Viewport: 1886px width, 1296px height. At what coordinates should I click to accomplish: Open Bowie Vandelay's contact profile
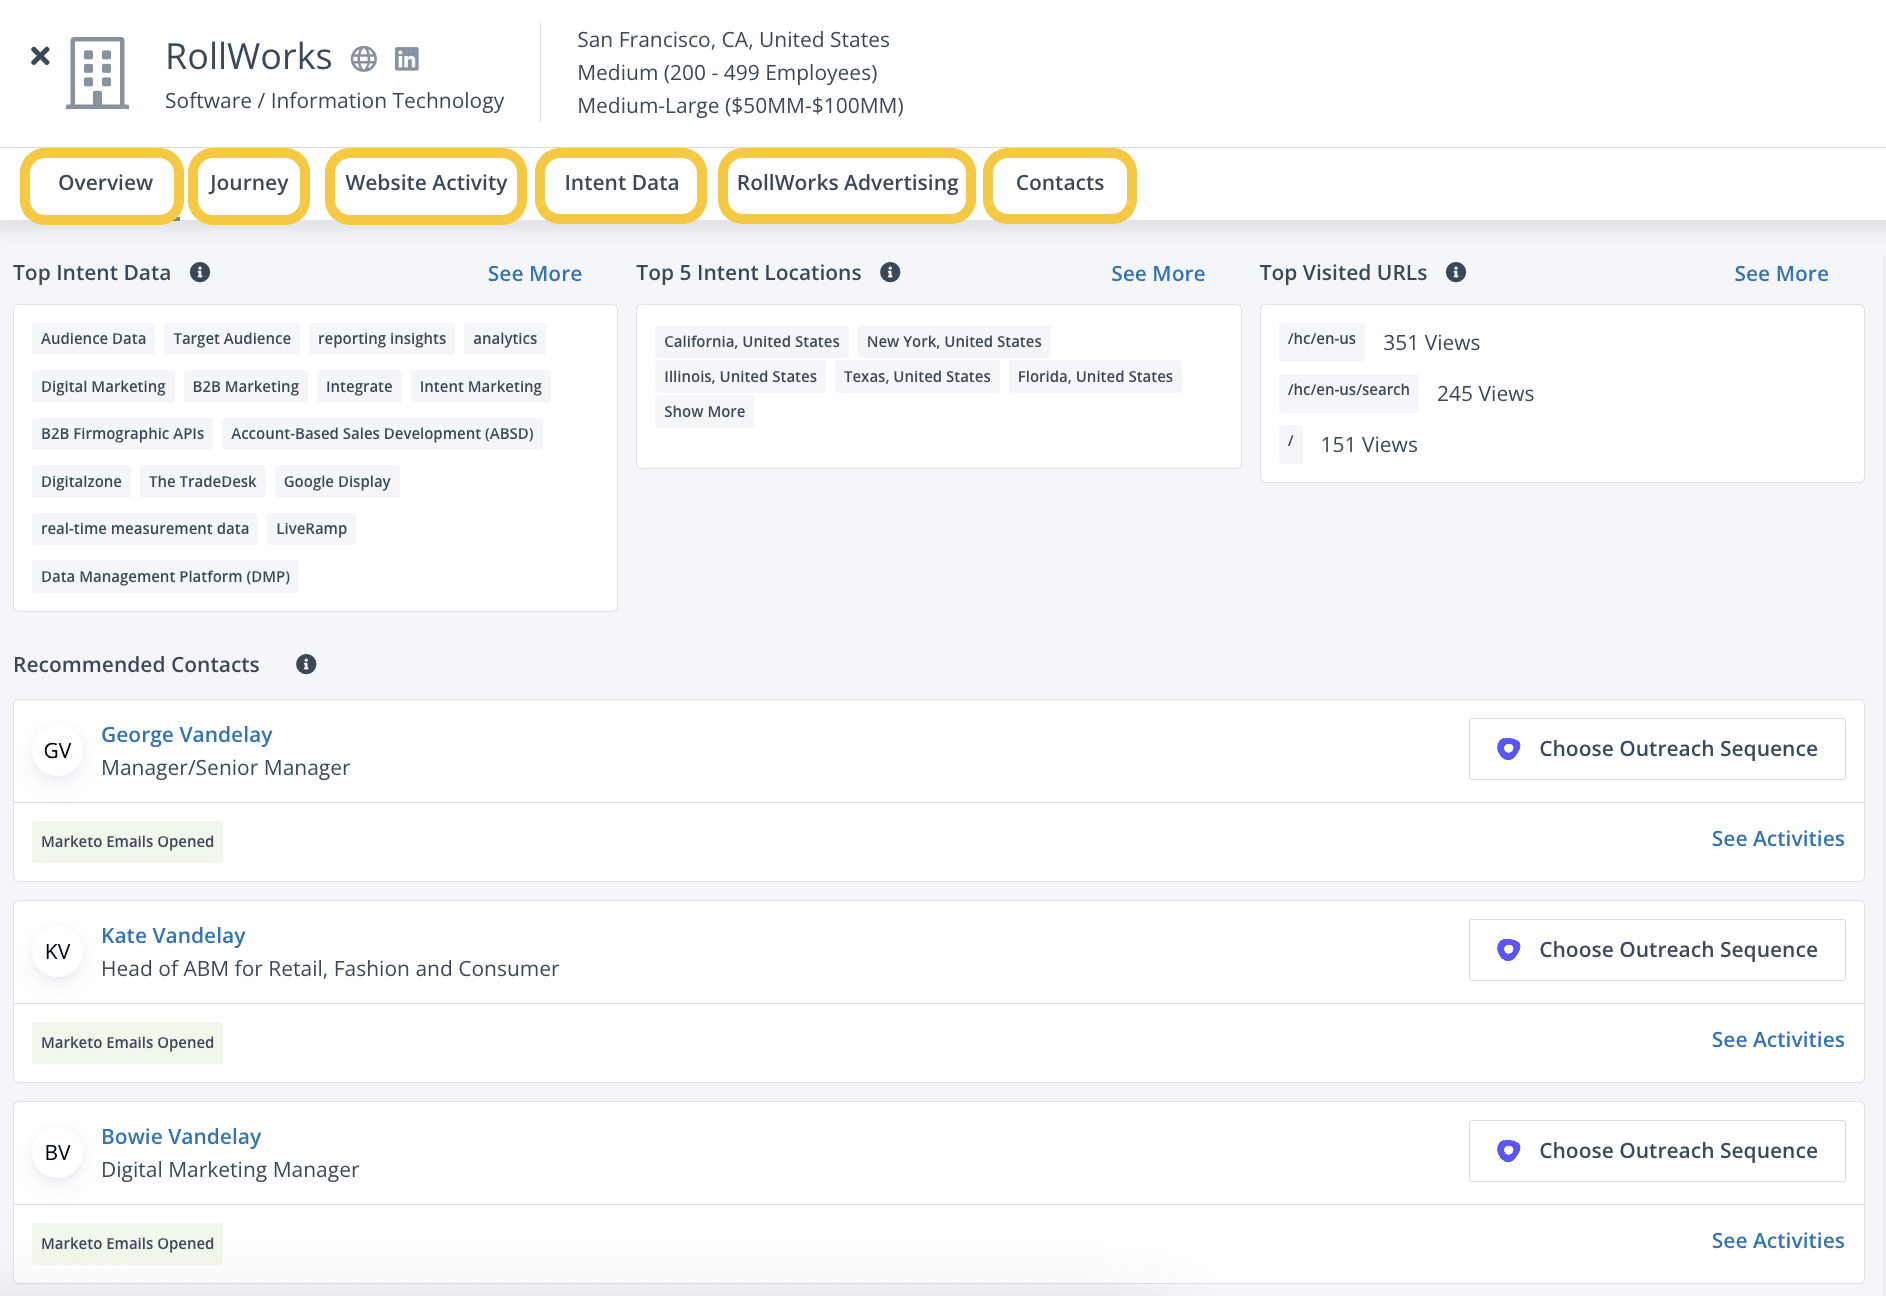pyautogui.click(x=181, y=1136)
